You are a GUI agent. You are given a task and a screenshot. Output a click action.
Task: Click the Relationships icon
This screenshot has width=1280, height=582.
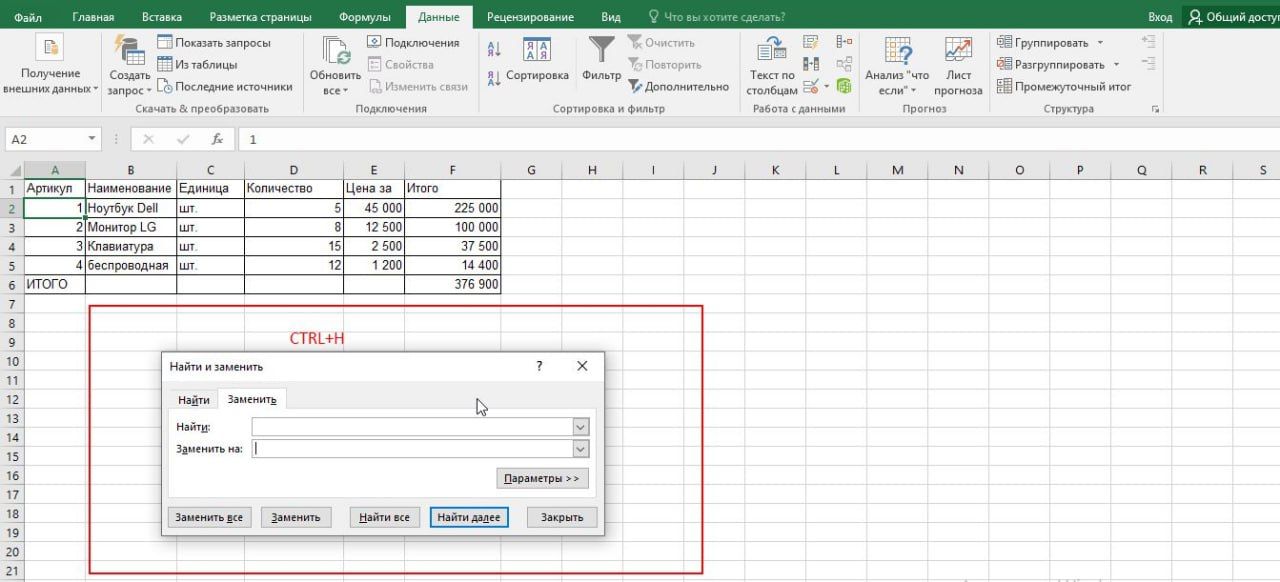pos(844,64)
